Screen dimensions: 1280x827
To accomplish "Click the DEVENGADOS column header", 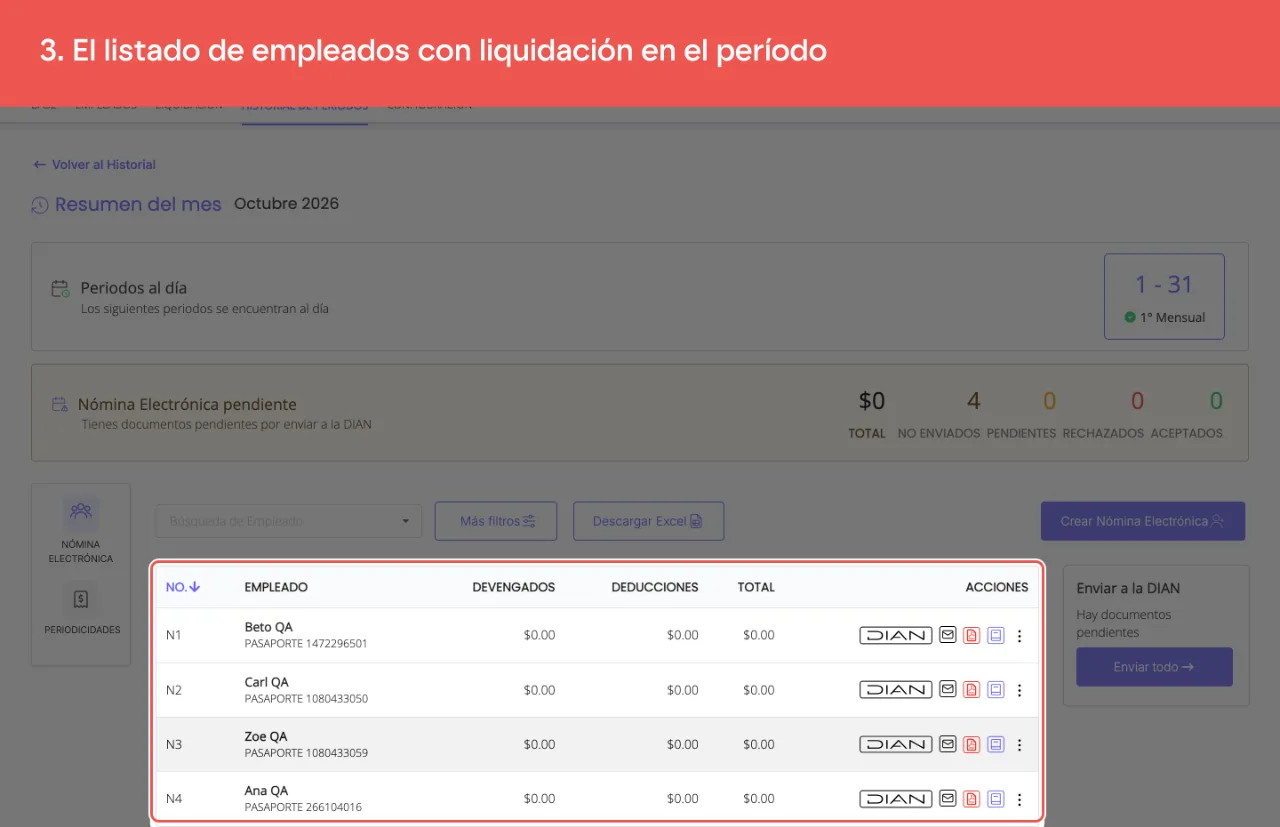I will pos(514,587).
